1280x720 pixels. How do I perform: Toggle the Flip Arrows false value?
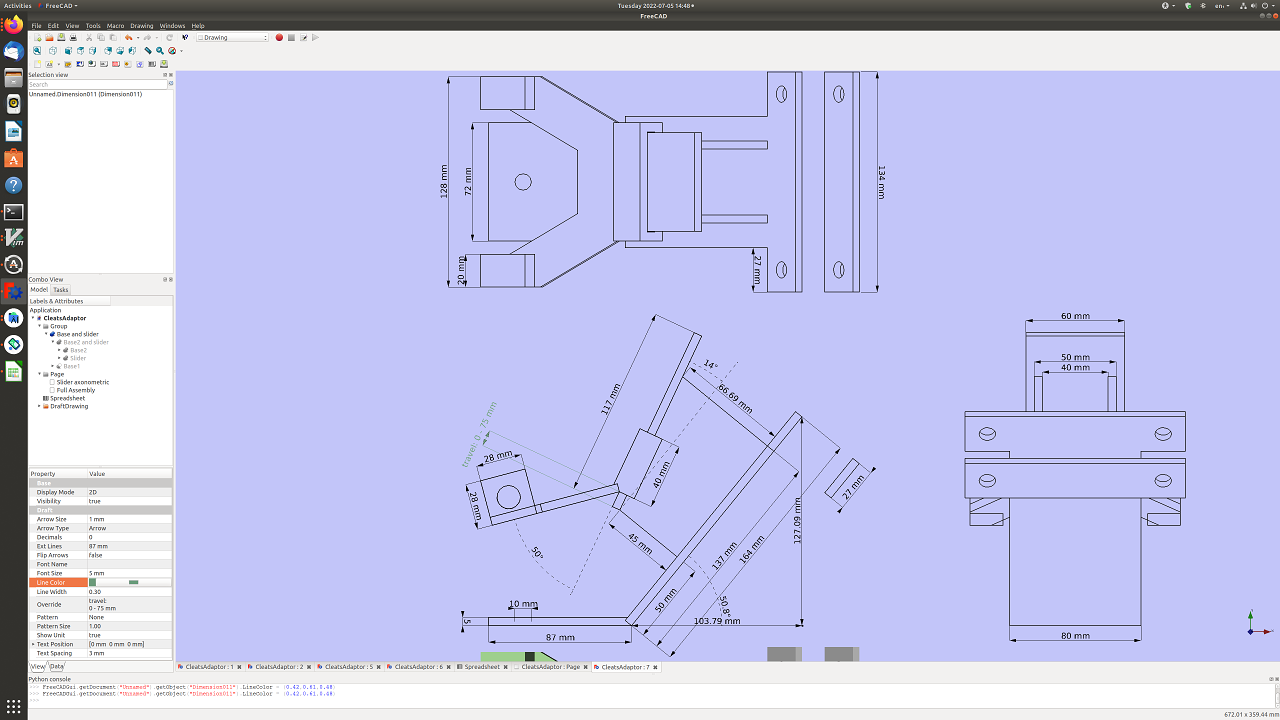pos(129,555)
